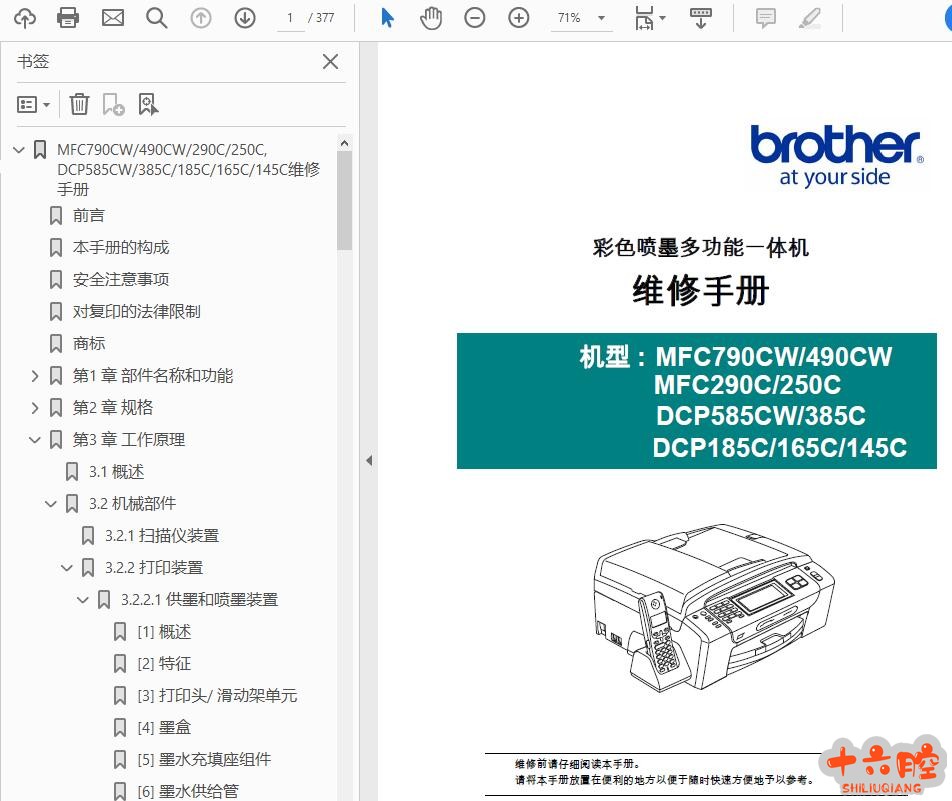Click the zoom in plus icon
Viewport: 952px width, 801px height.
coord(518,18)
